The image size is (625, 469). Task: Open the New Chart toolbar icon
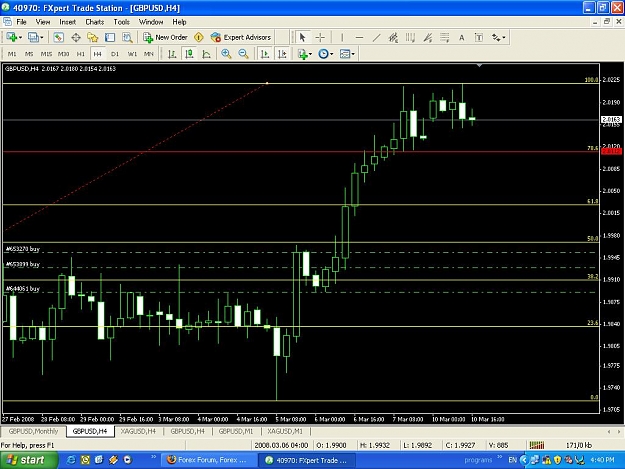12,37
